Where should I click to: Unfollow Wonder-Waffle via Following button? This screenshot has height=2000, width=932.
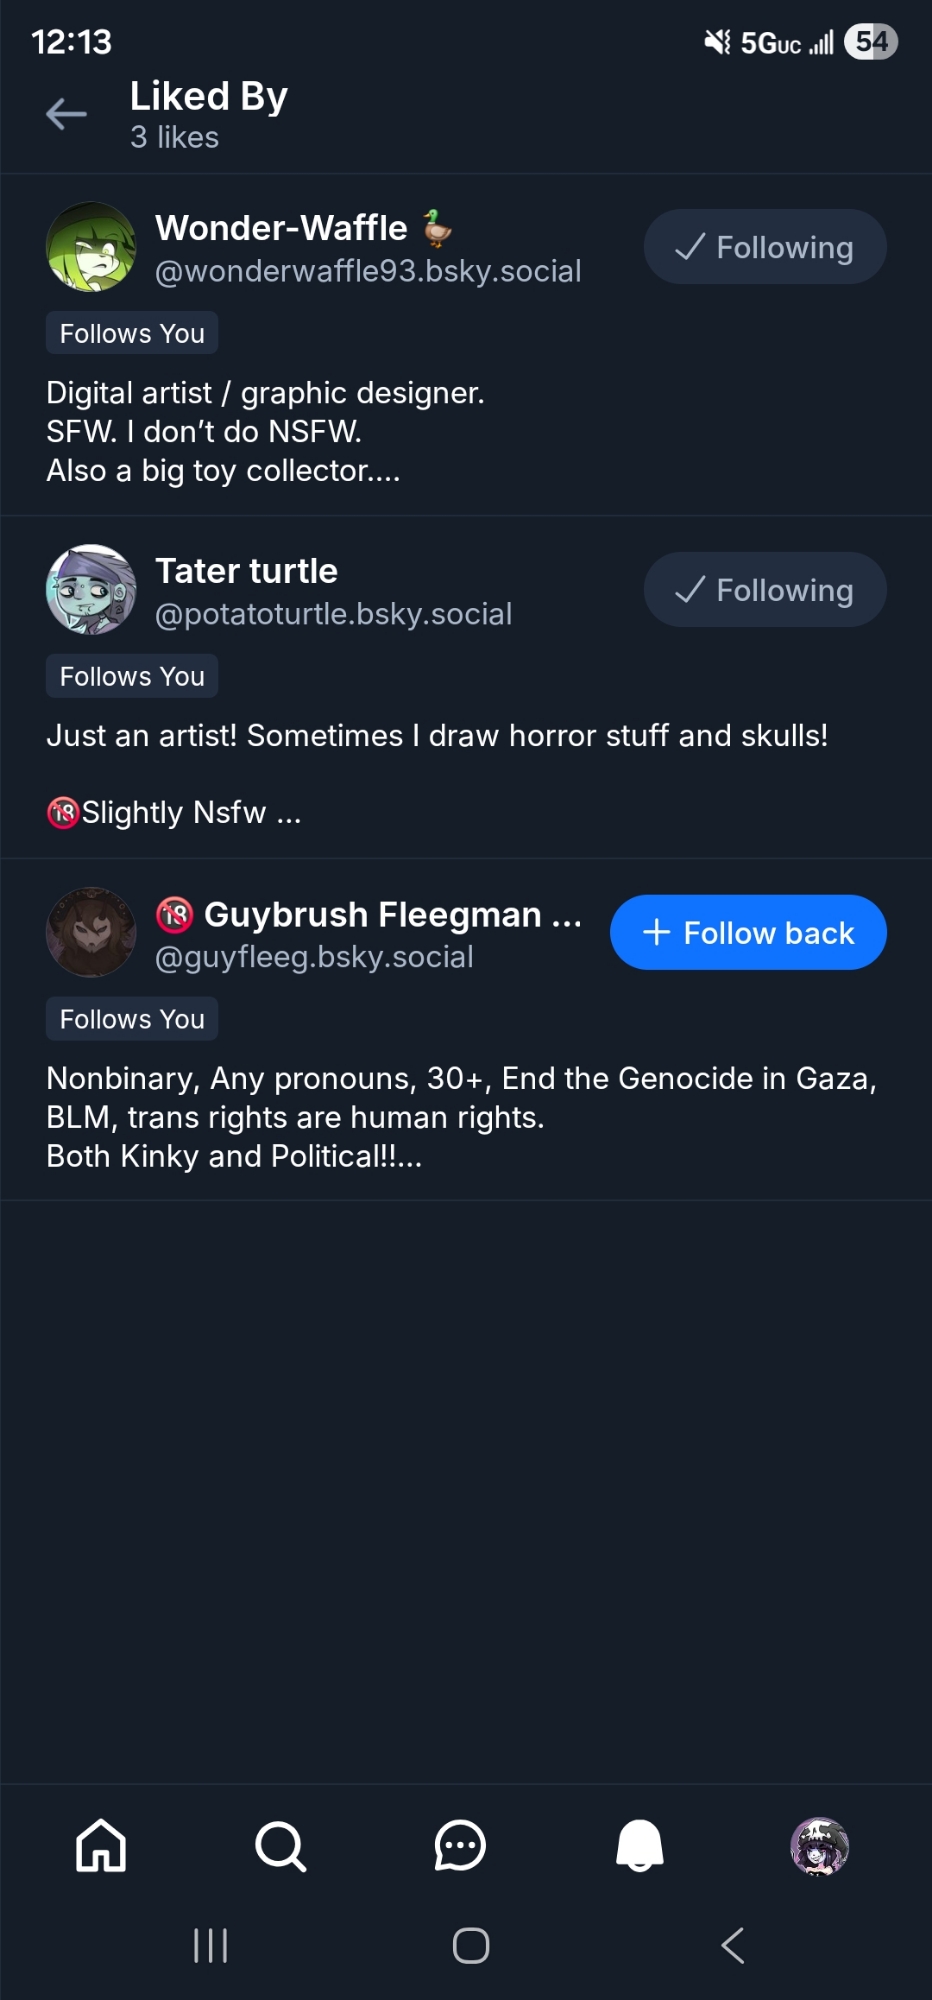765,247
